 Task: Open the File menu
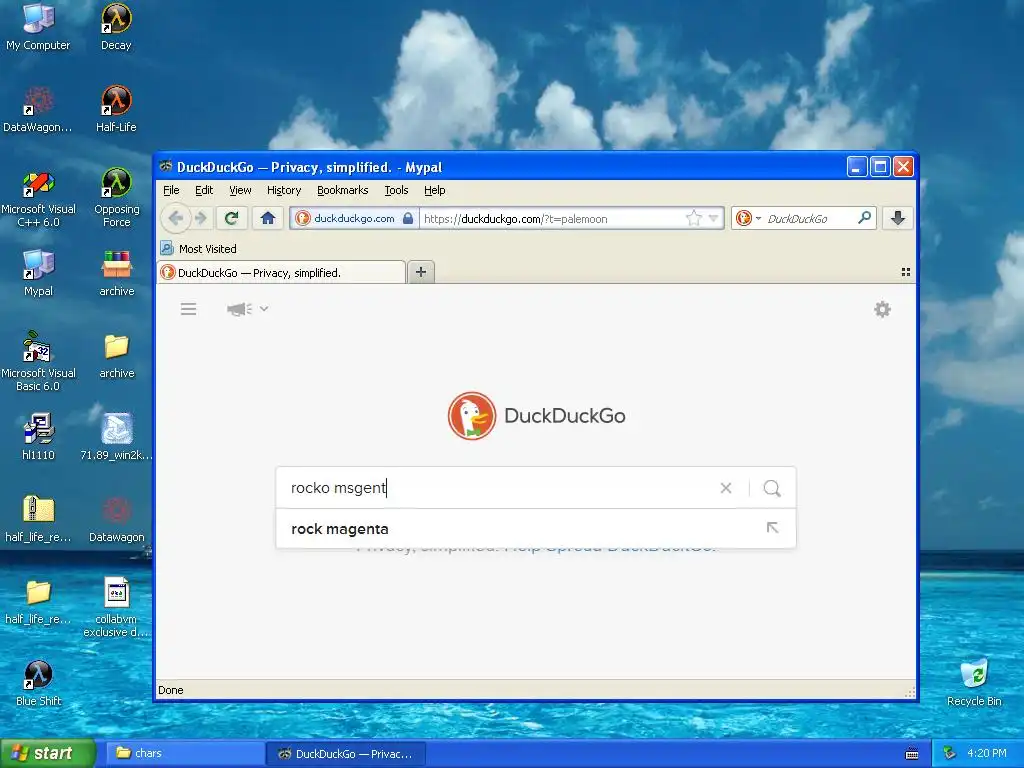click(x=171, y=190)
